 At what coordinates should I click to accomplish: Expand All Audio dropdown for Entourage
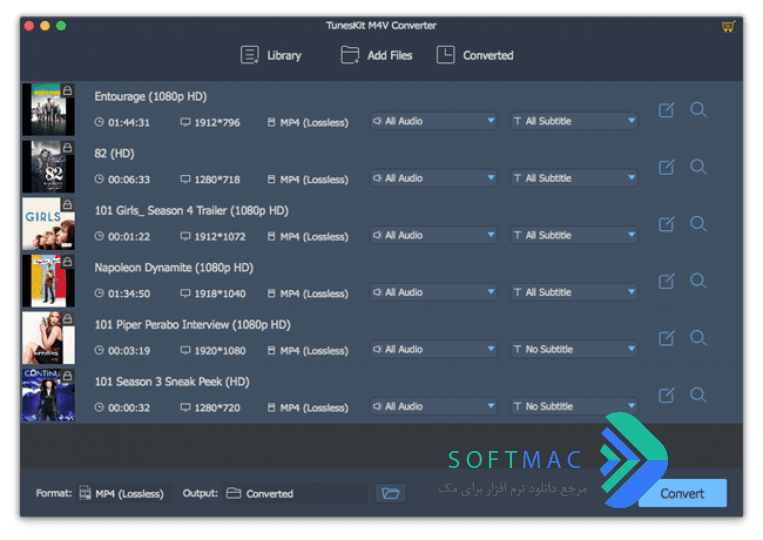434,121
